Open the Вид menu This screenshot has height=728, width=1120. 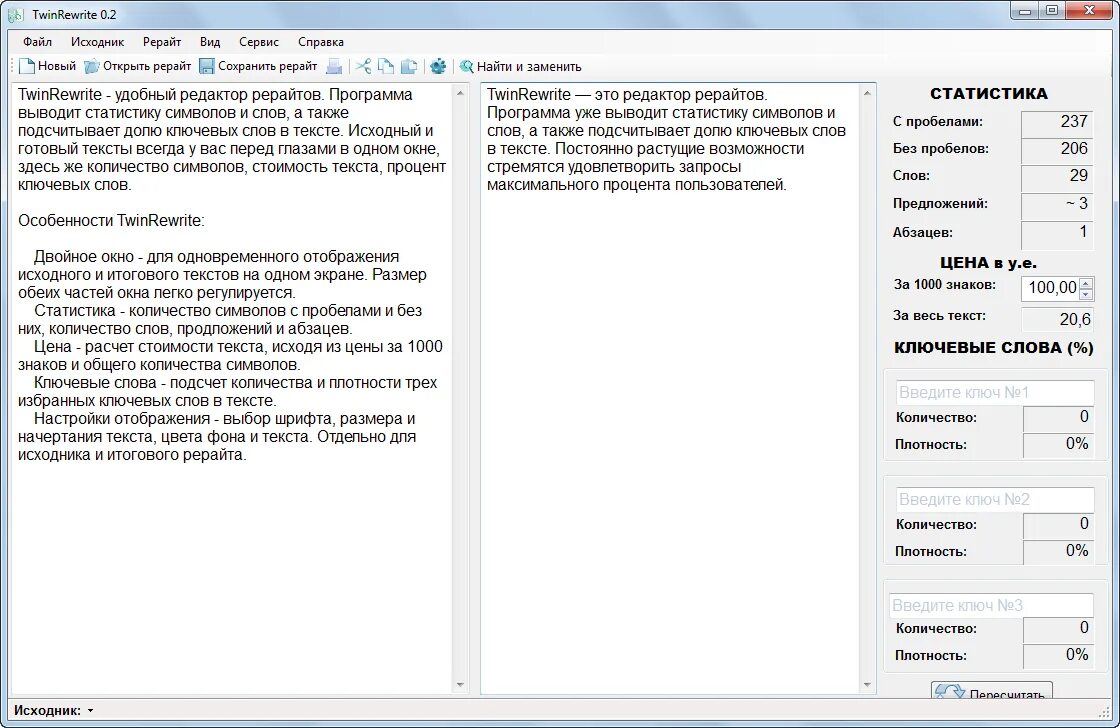[x=210, y=41]
